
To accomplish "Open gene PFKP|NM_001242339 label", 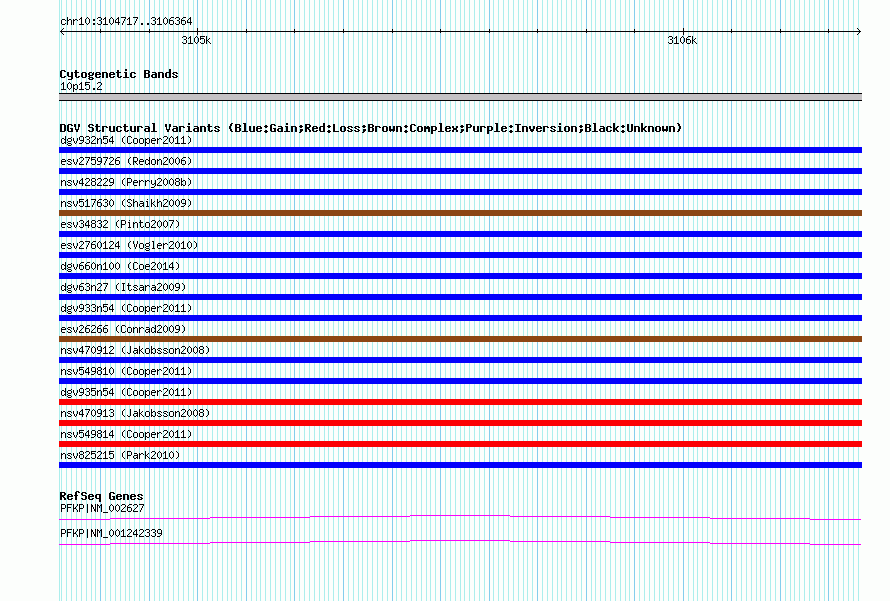I will [111, 533].
